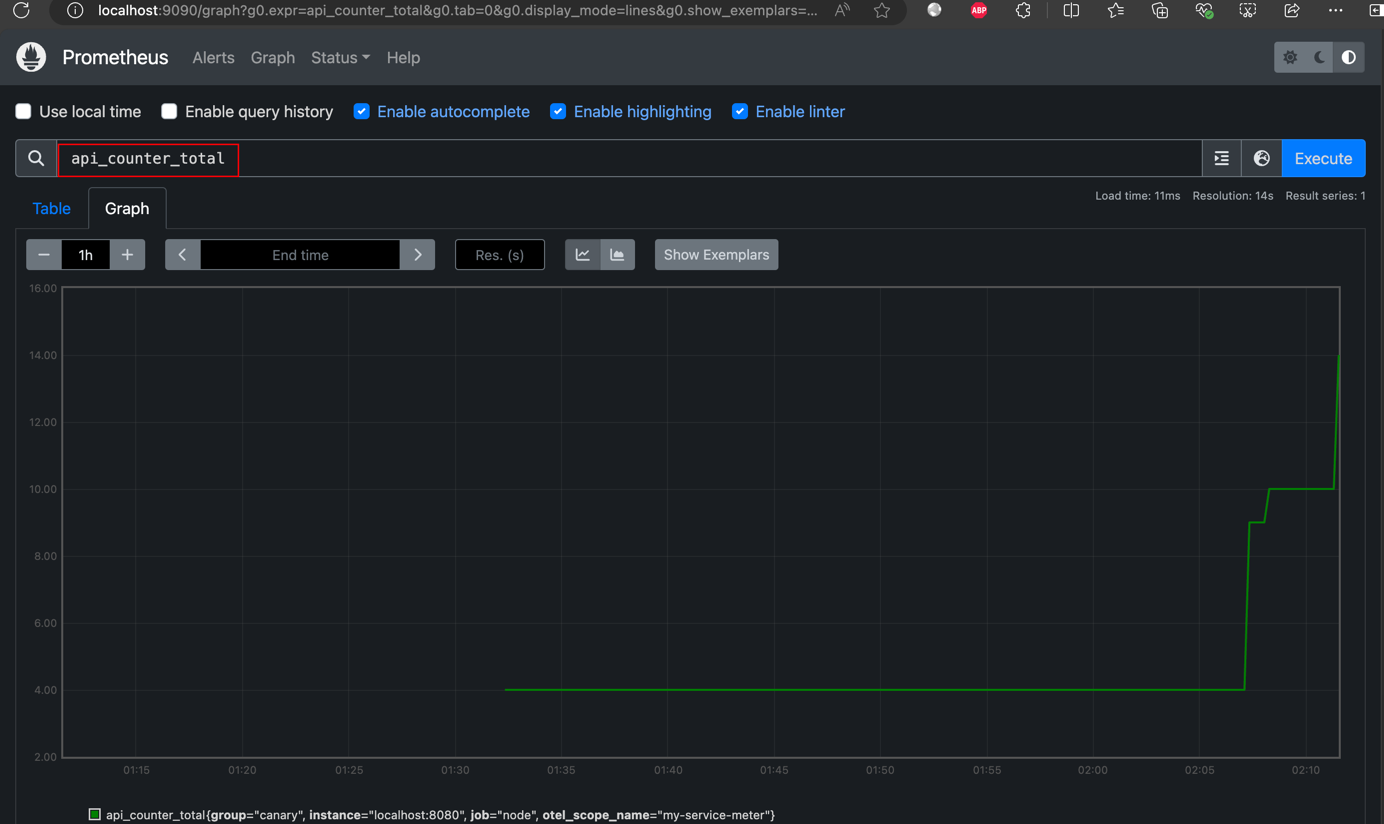
Task: Select the api_counter_total legend series label
Action: (440, 815)
